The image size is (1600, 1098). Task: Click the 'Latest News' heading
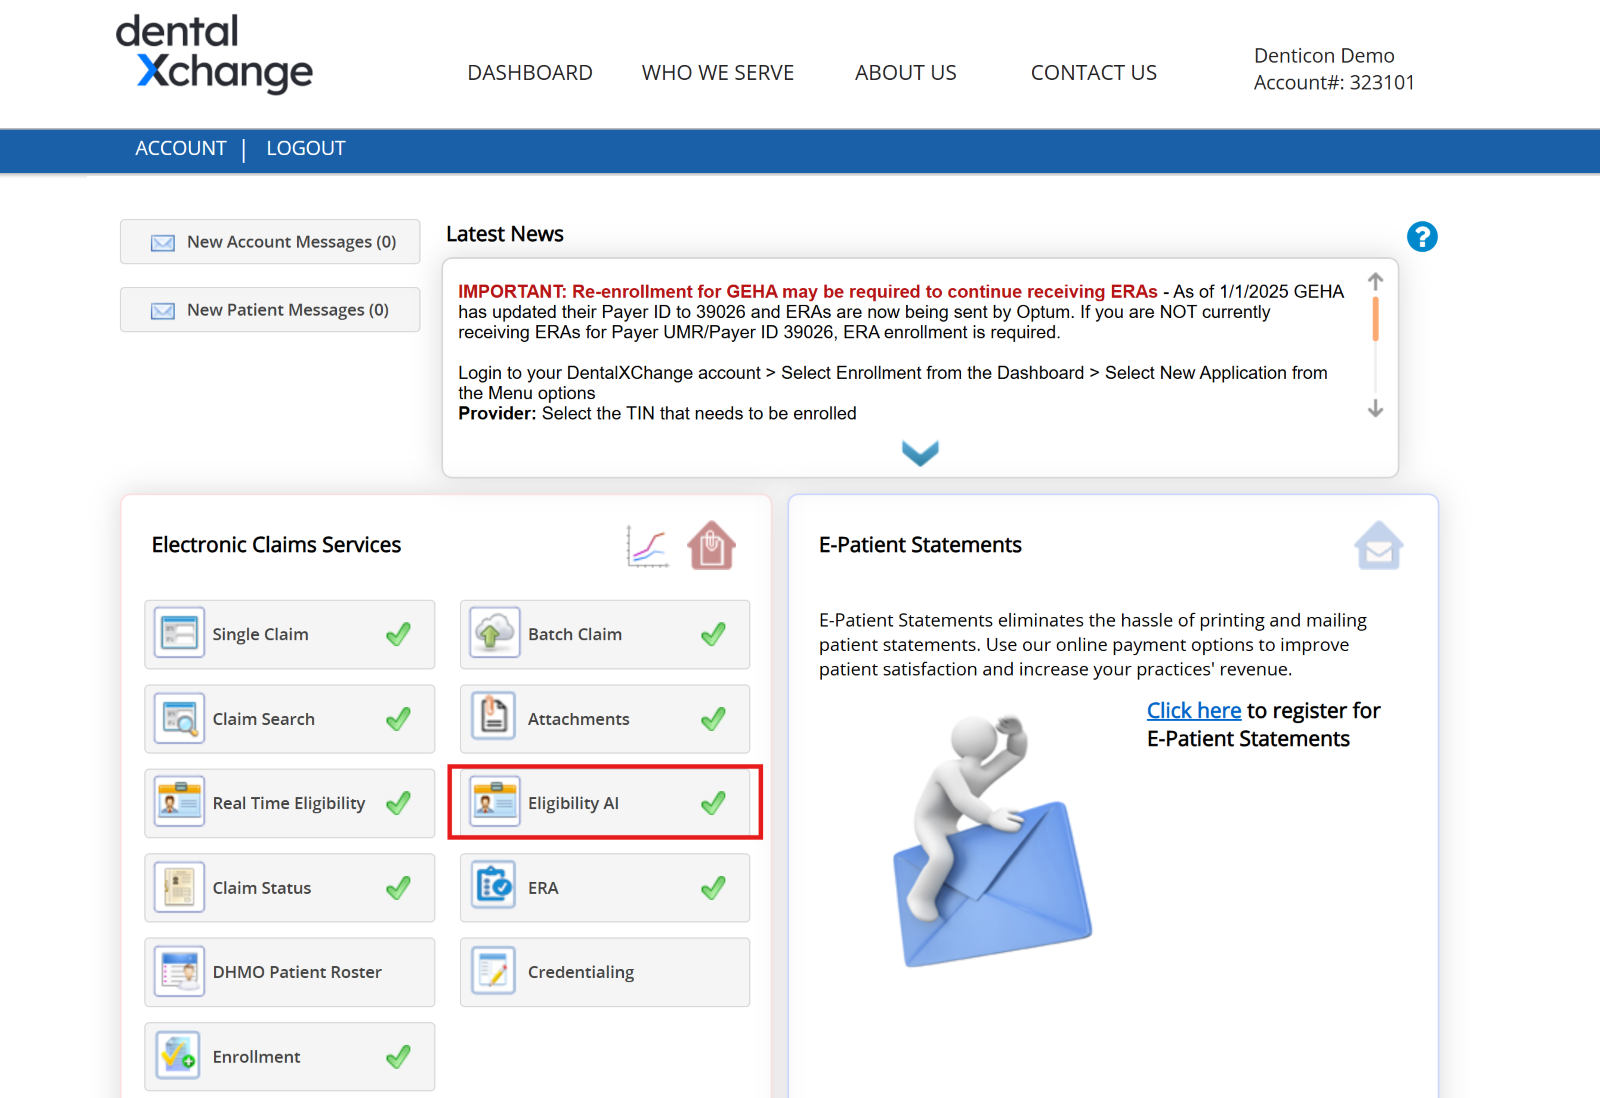pos(505,234)
